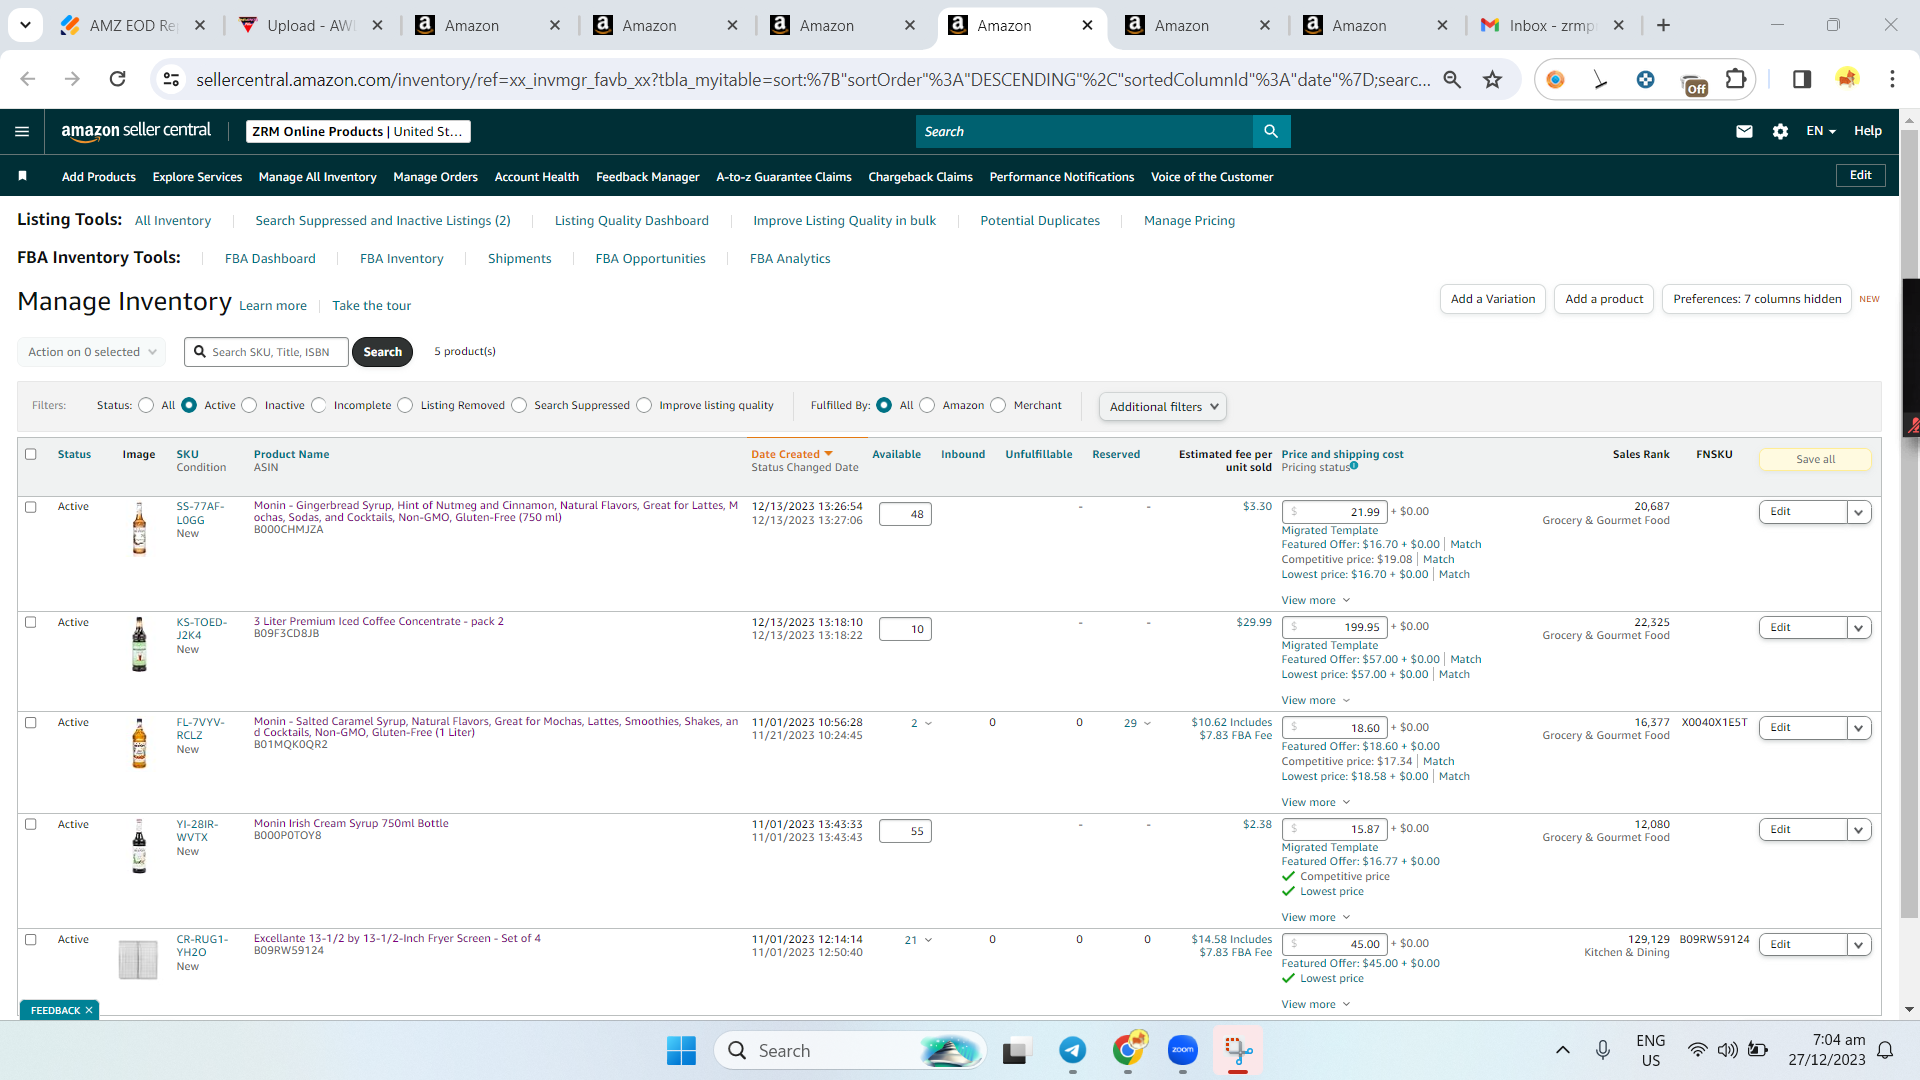The width and height of the screenshot is (1920, 1080).
Task: Click the Add a Variation button
Action: (1492, 299)
